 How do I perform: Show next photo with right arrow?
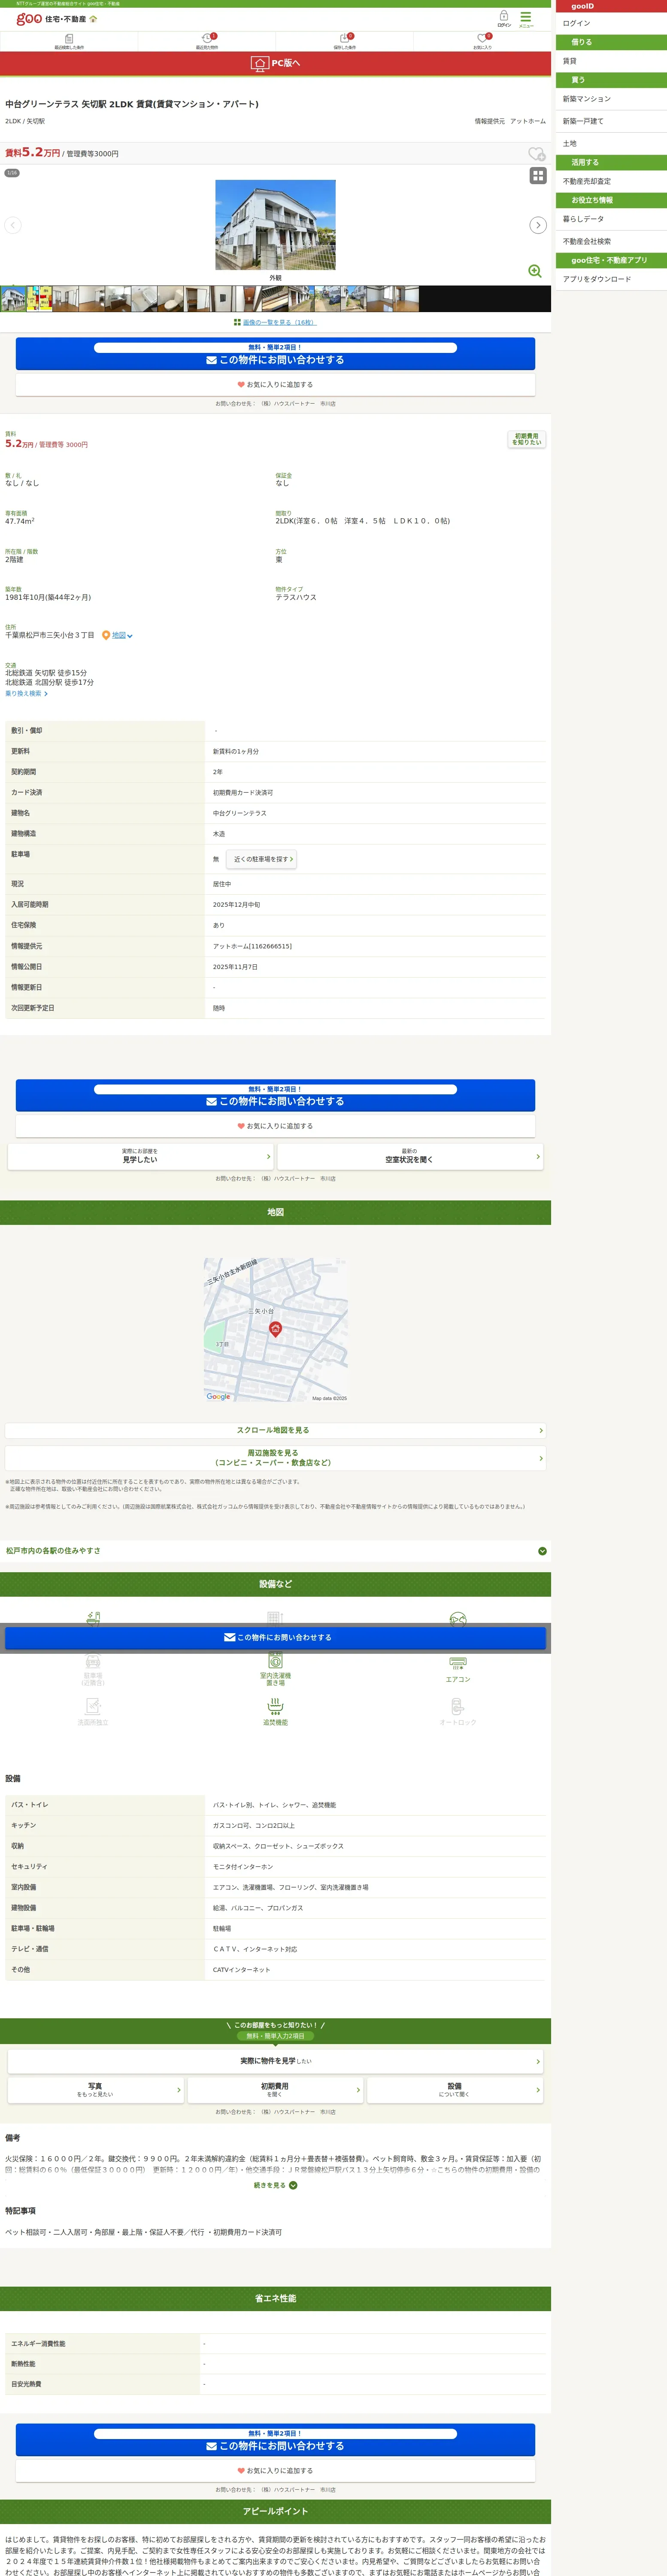(538, 225)
